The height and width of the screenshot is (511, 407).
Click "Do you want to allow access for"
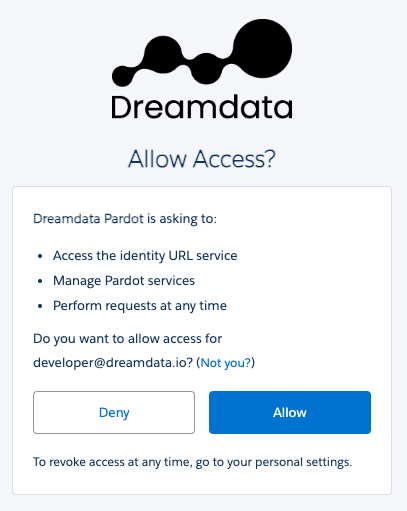coord(127,339)
